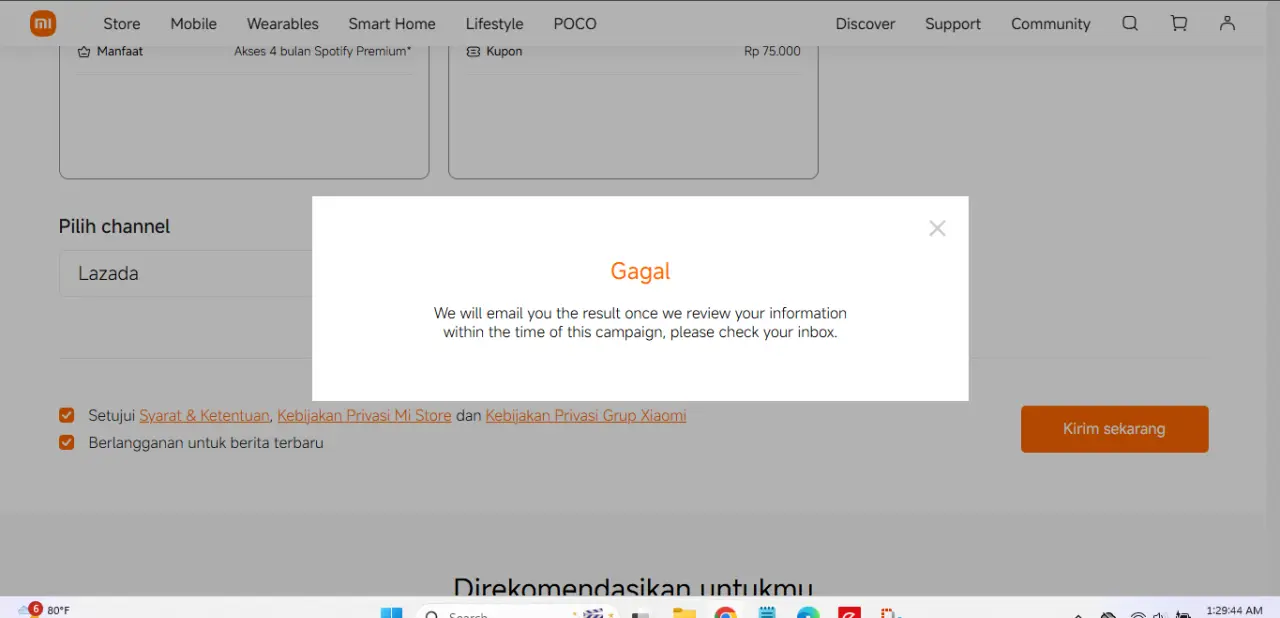Image resolution: width=1280 pixels, height=618 pixels.
Task: Uncheck Berlangganan untuk berita terbaru checkbox
Action: pyautogui.click(x=67, y=442)
